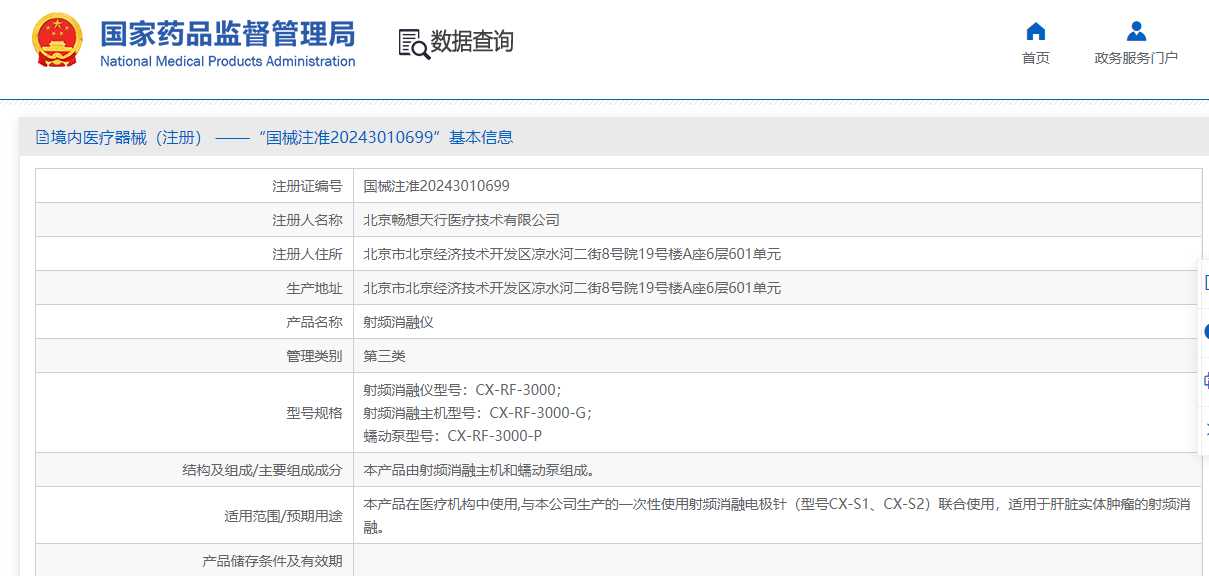Click the 注册人住所 address value cell

point(571,254)
